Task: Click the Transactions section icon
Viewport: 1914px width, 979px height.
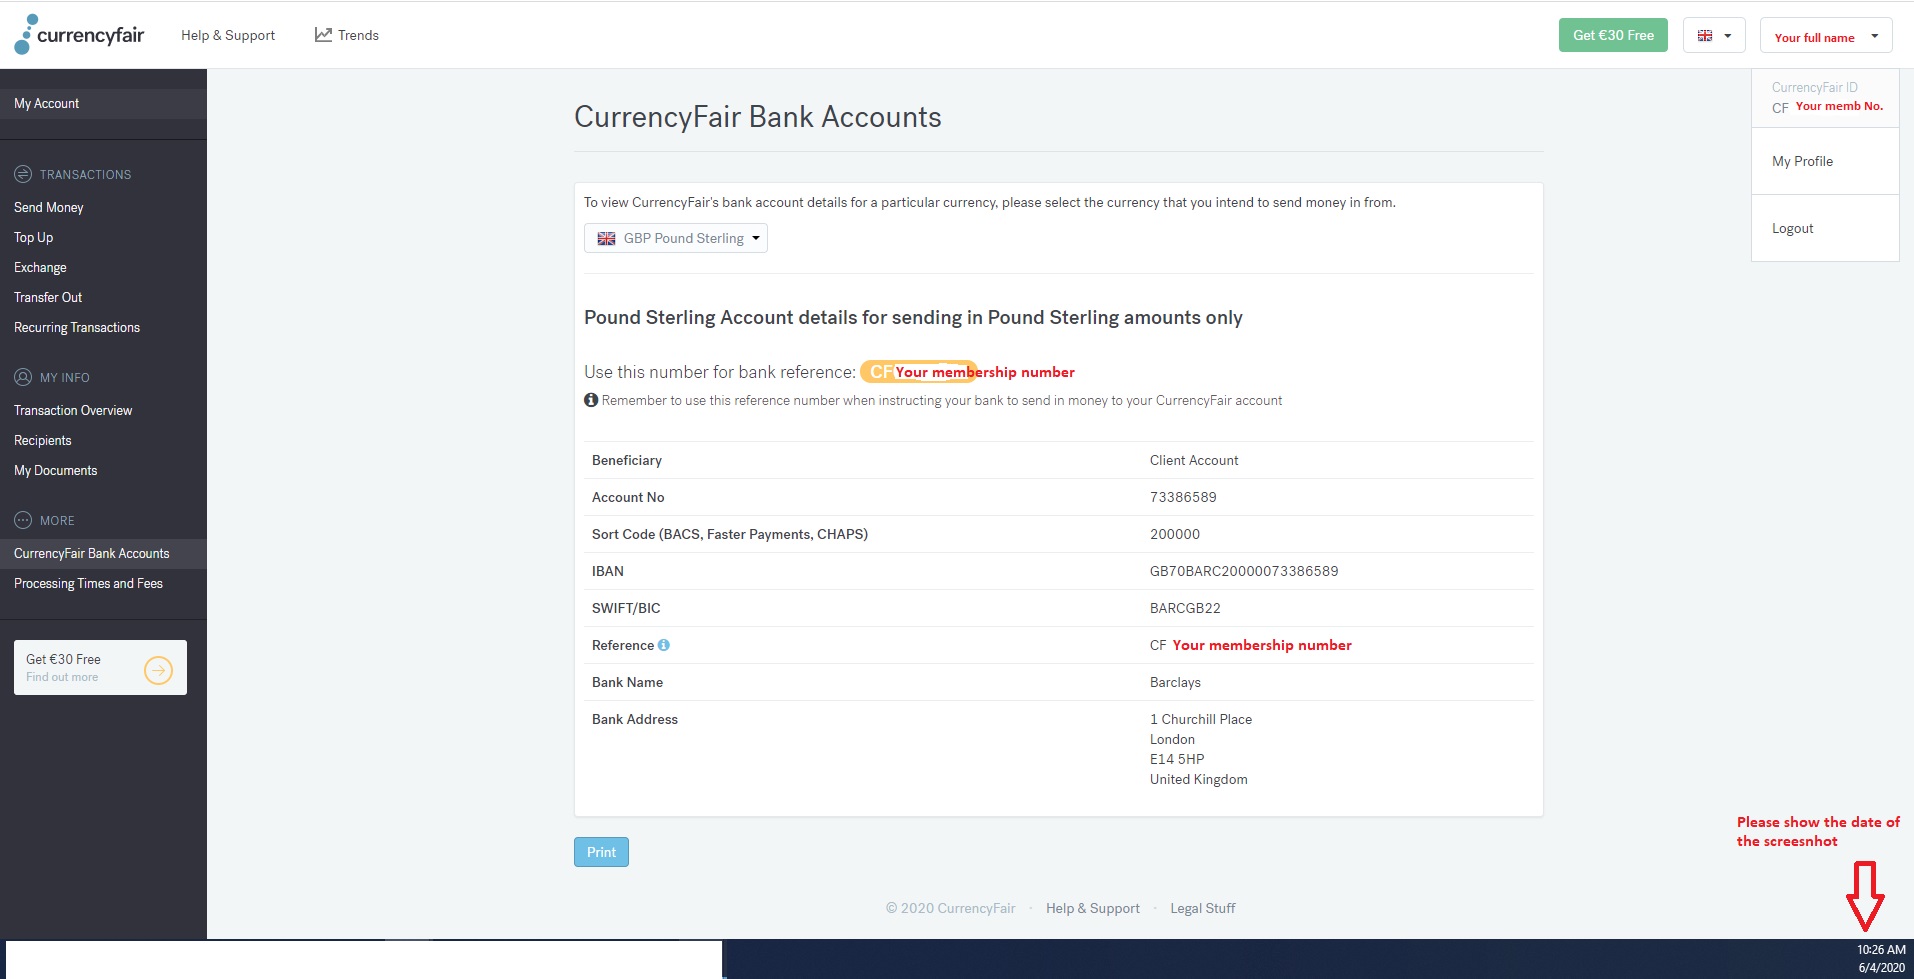Action: [x=23, y=174]
